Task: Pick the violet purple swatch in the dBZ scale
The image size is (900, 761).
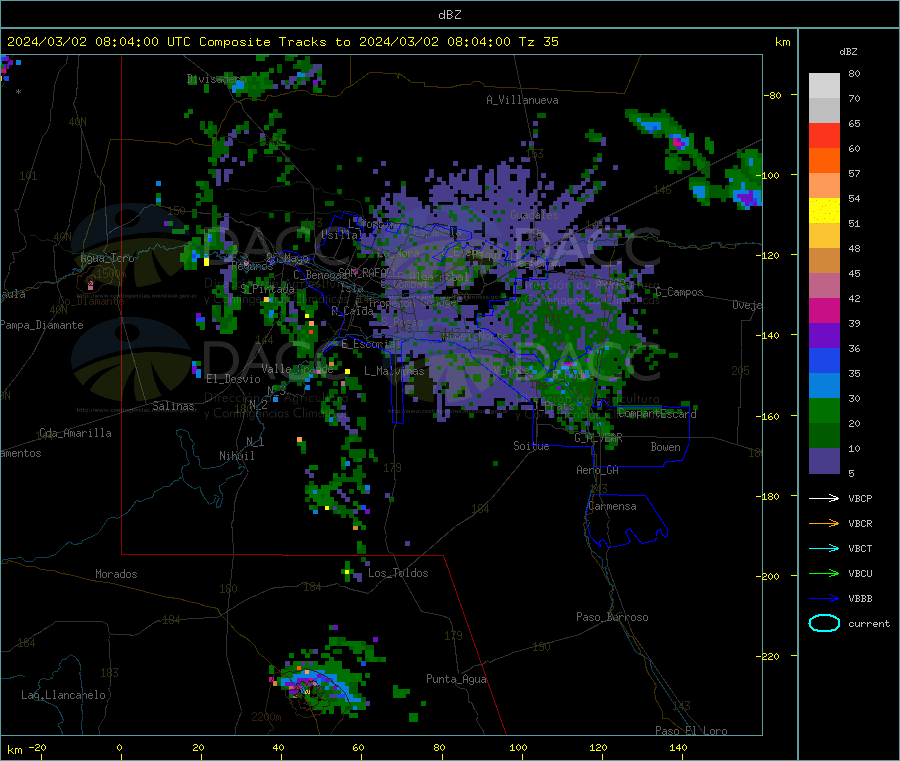Action: point(824,336)
